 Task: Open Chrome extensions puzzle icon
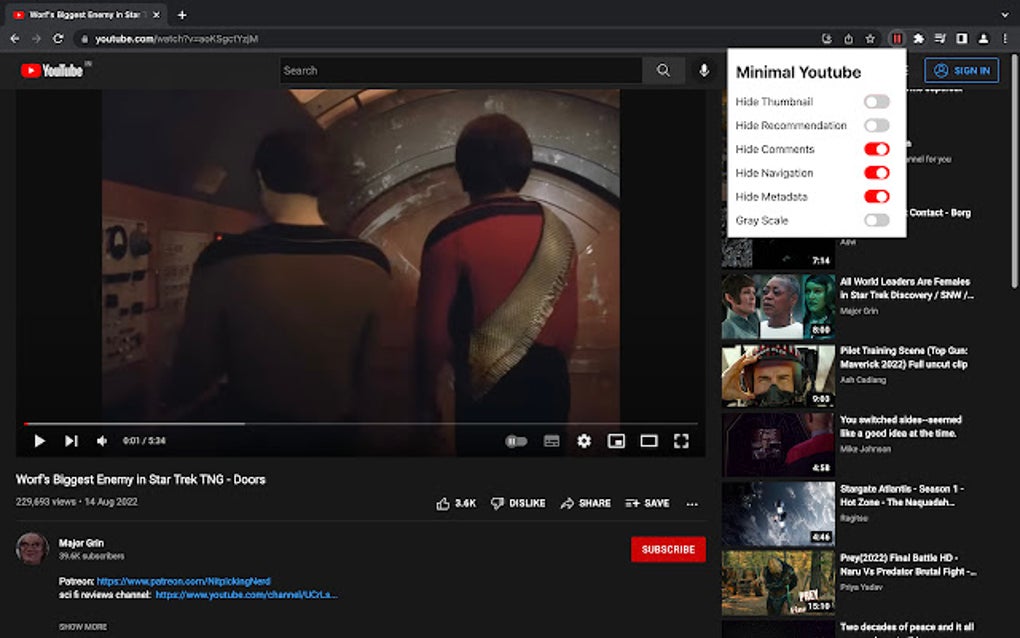click(x=919, y=39)
